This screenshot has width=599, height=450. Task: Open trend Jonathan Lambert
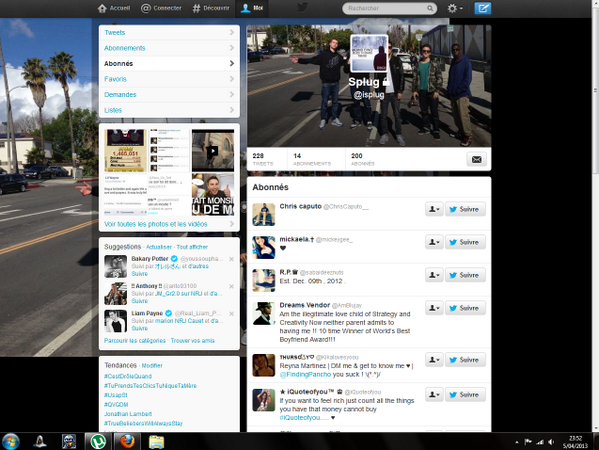(x=128, y=414)
